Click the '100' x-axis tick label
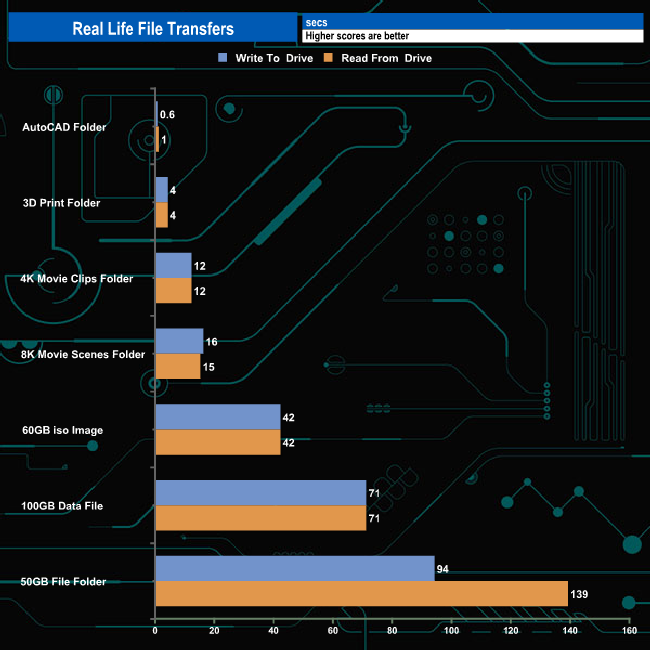Viewport: 650px width, 650px height. pyautogui.click(x=451, y=631)
